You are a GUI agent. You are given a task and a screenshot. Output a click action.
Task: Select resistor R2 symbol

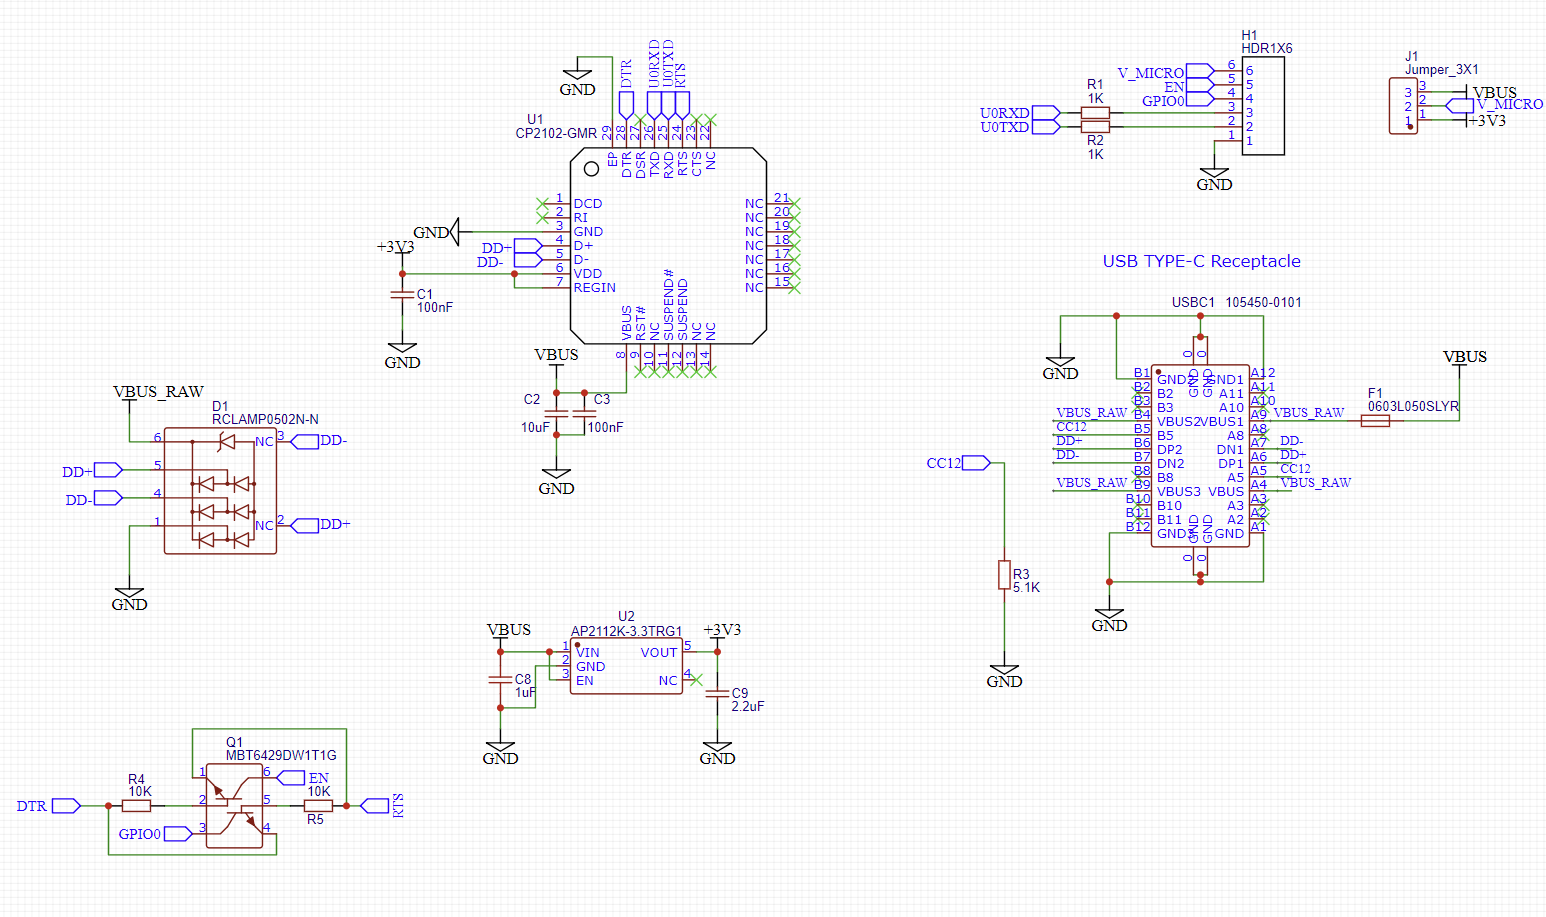1096,127
